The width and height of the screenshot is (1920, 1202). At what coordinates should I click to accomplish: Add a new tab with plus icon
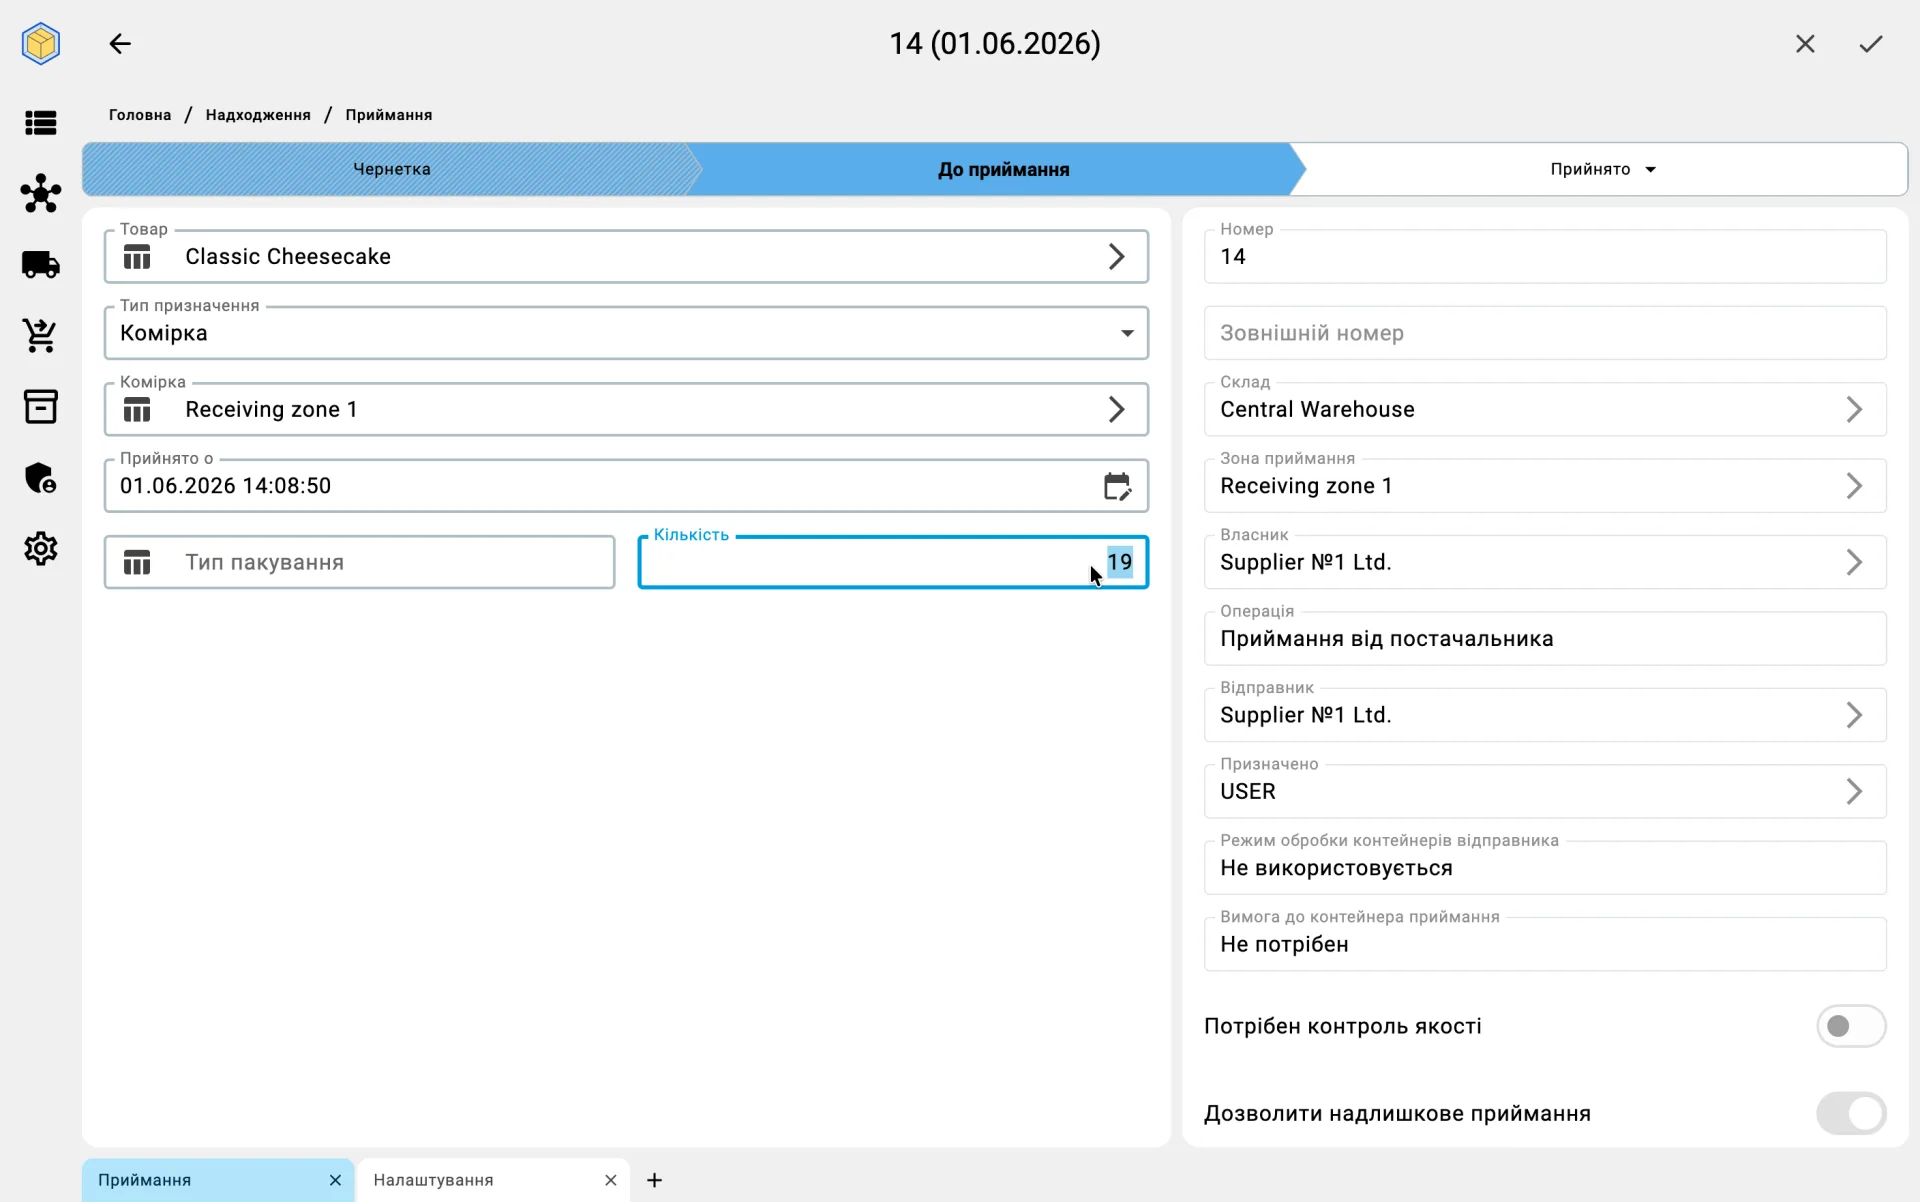tap(654, 1180)
